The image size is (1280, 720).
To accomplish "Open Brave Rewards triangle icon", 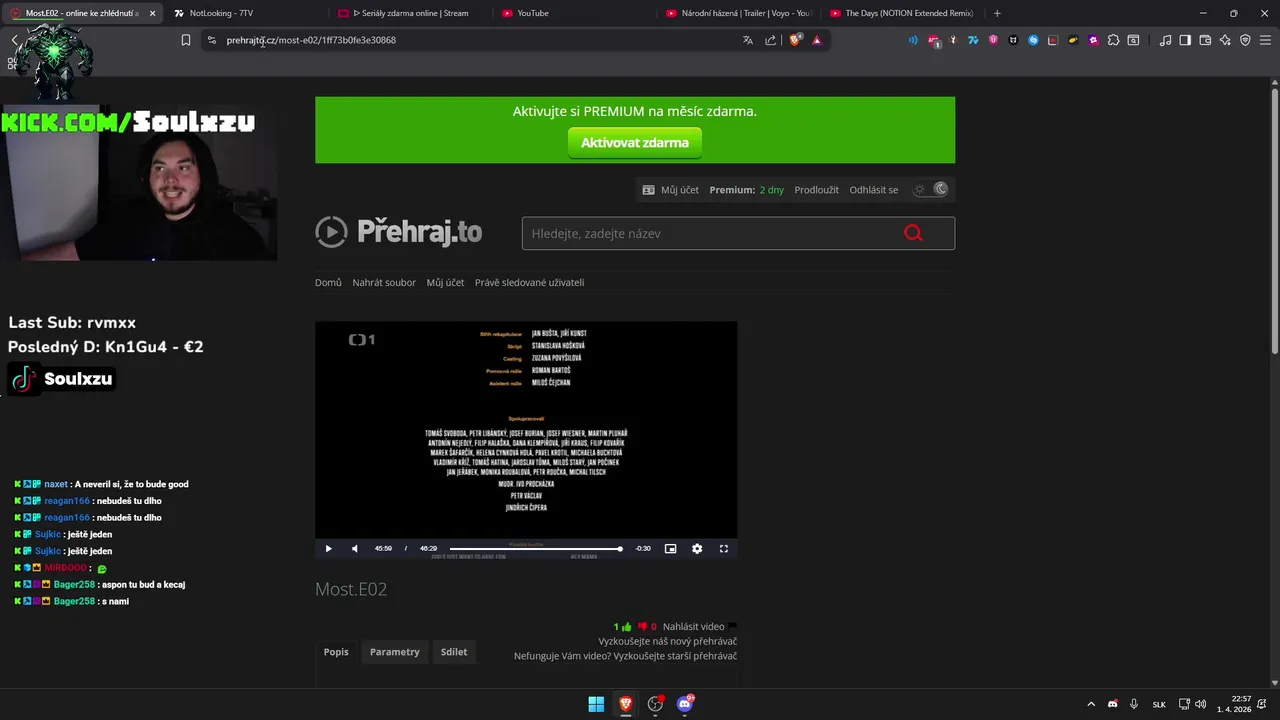I will click(x=817, y=40).
